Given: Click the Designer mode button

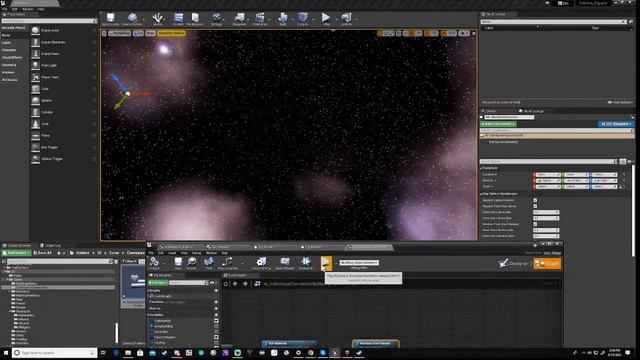Looking at the screenshot, I should click(x=513, y=264).
